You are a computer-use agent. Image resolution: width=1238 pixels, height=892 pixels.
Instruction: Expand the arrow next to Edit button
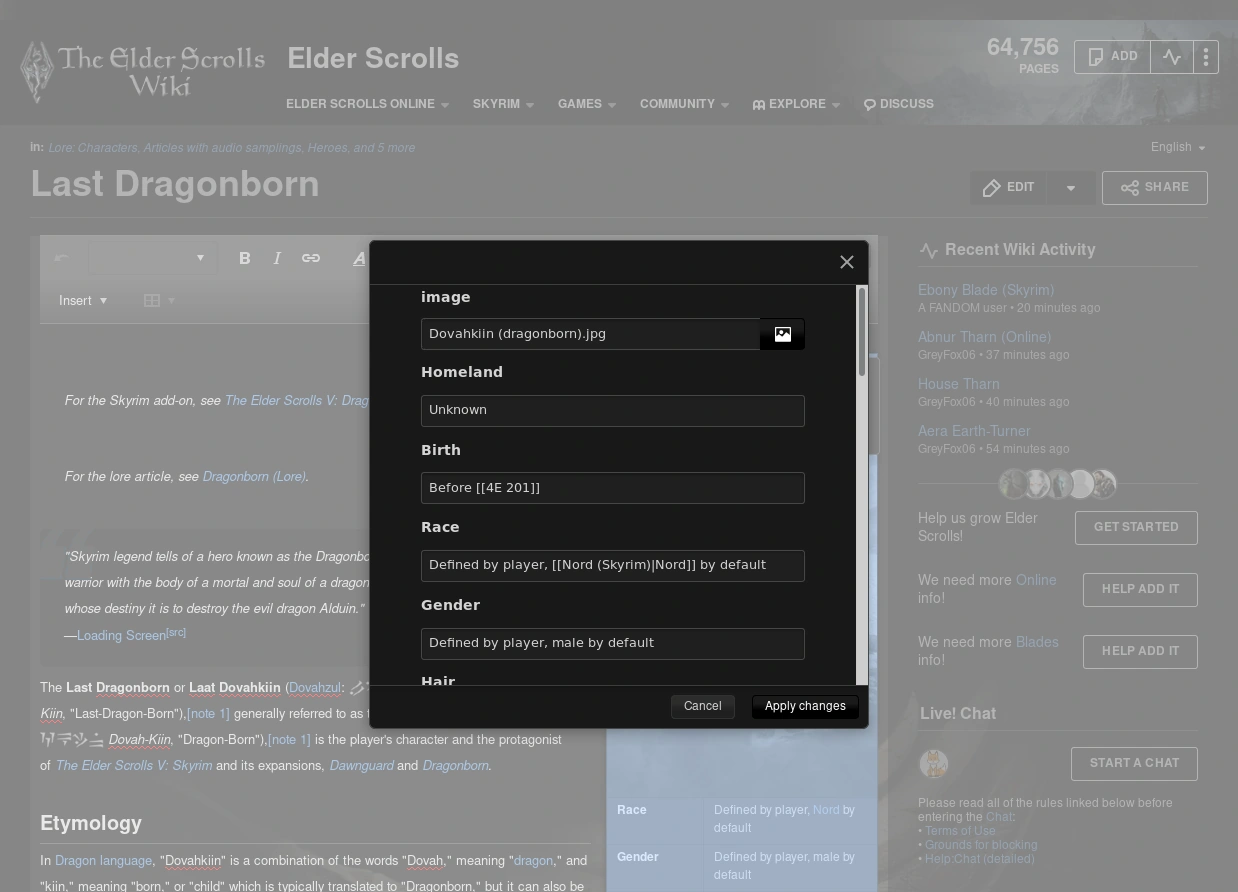click(1070, 188)
